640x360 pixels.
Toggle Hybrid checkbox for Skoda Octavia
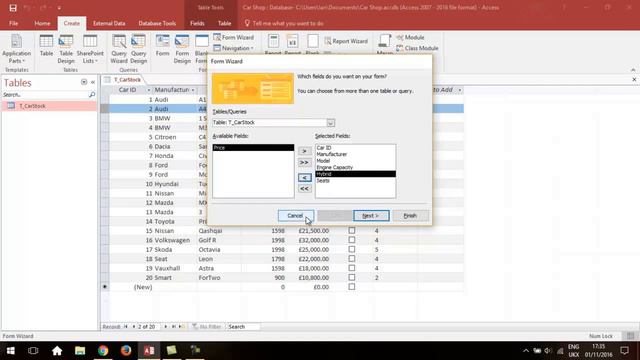point(351,249)
